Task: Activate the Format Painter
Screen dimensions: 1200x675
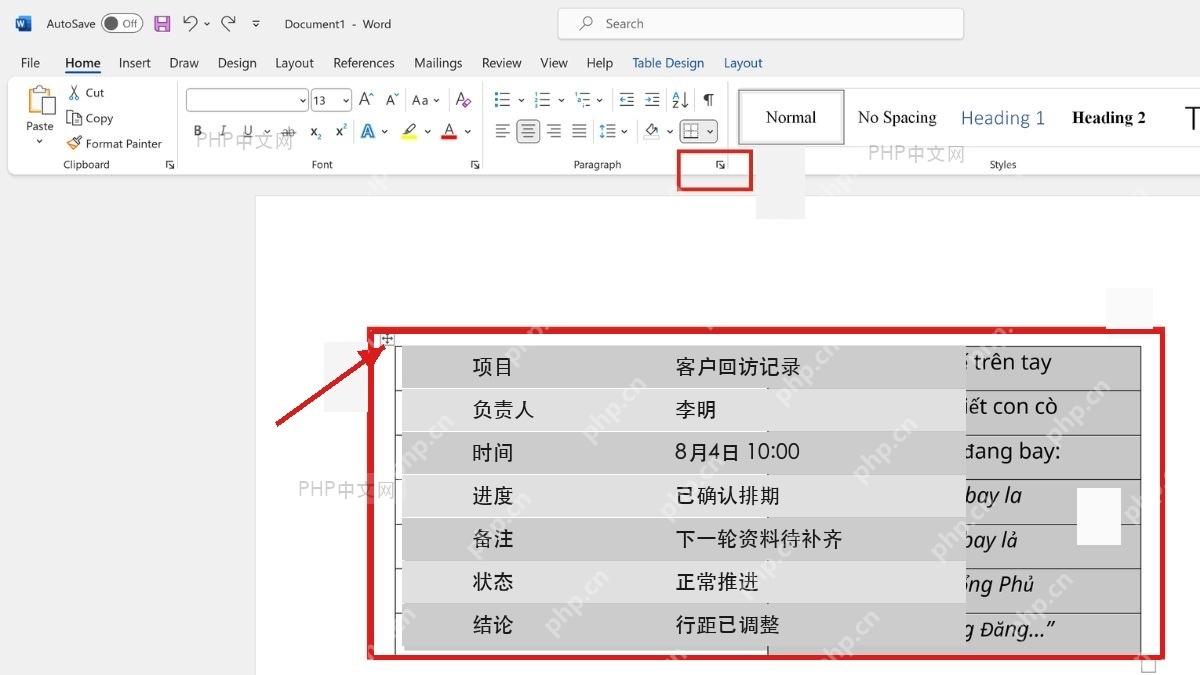Action: point(114,143)
